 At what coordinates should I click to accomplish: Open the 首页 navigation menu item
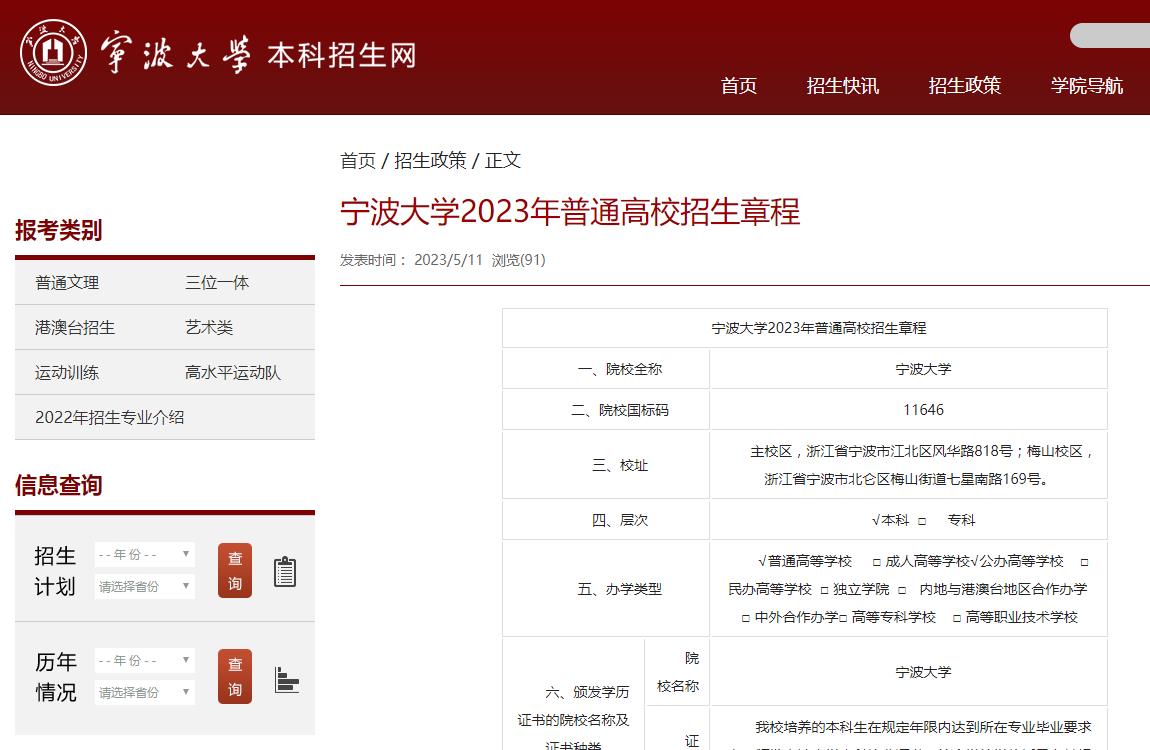click(x=739, y=86)
